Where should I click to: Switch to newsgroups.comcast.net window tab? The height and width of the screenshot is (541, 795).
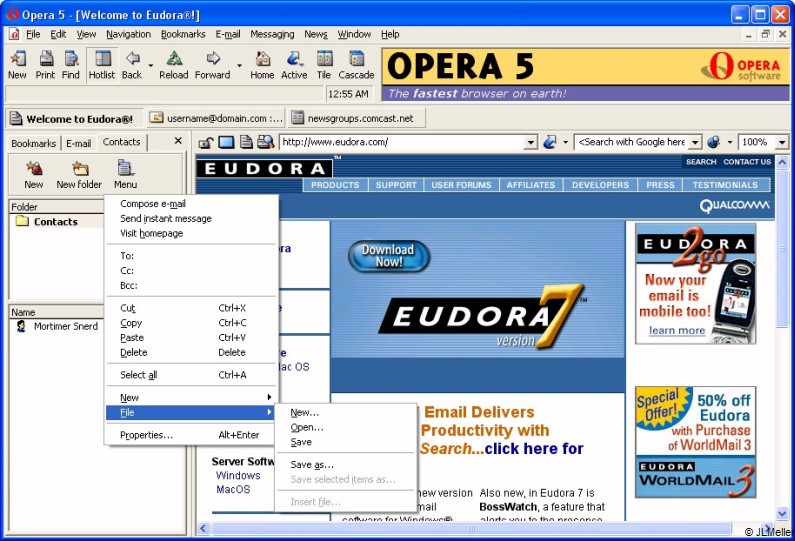click(357, 118)
